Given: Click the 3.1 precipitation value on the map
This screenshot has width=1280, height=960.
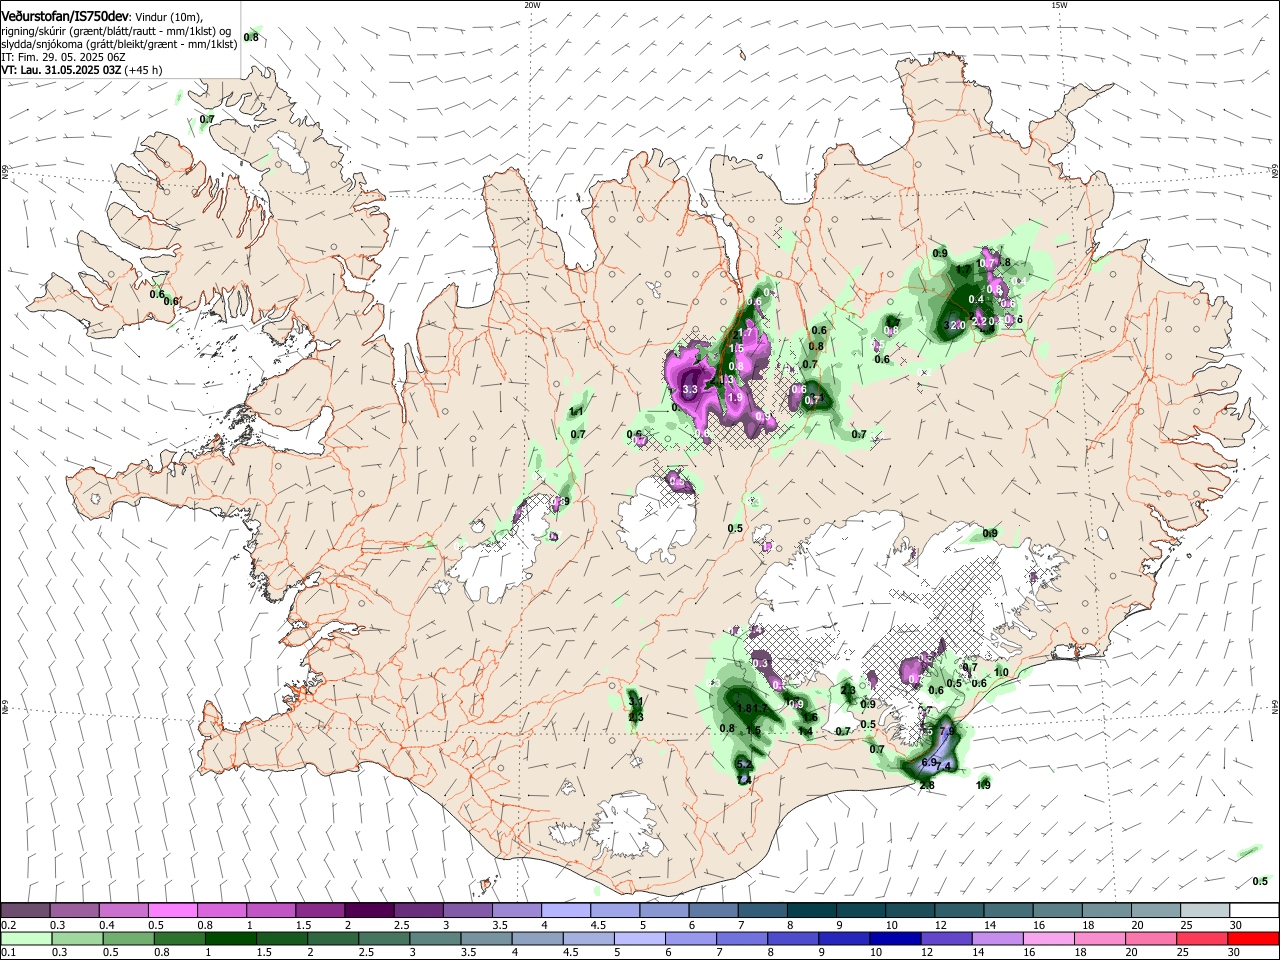Looking at the screenshot, I should coord(635,702).
